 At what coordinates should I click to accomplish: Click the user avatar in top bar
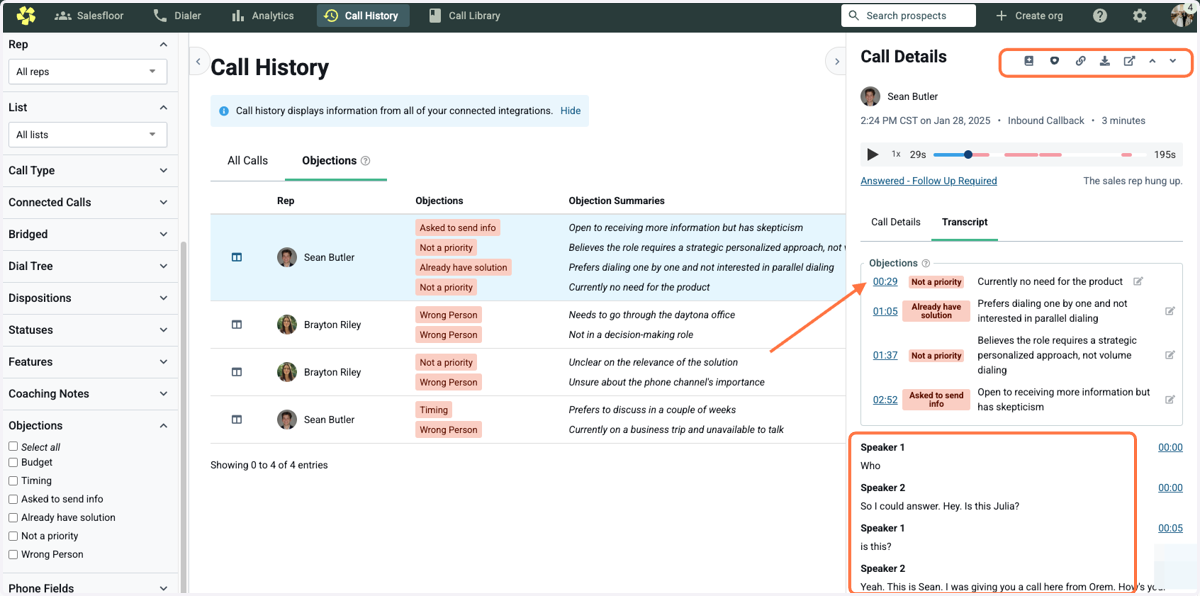point(1181,16)
